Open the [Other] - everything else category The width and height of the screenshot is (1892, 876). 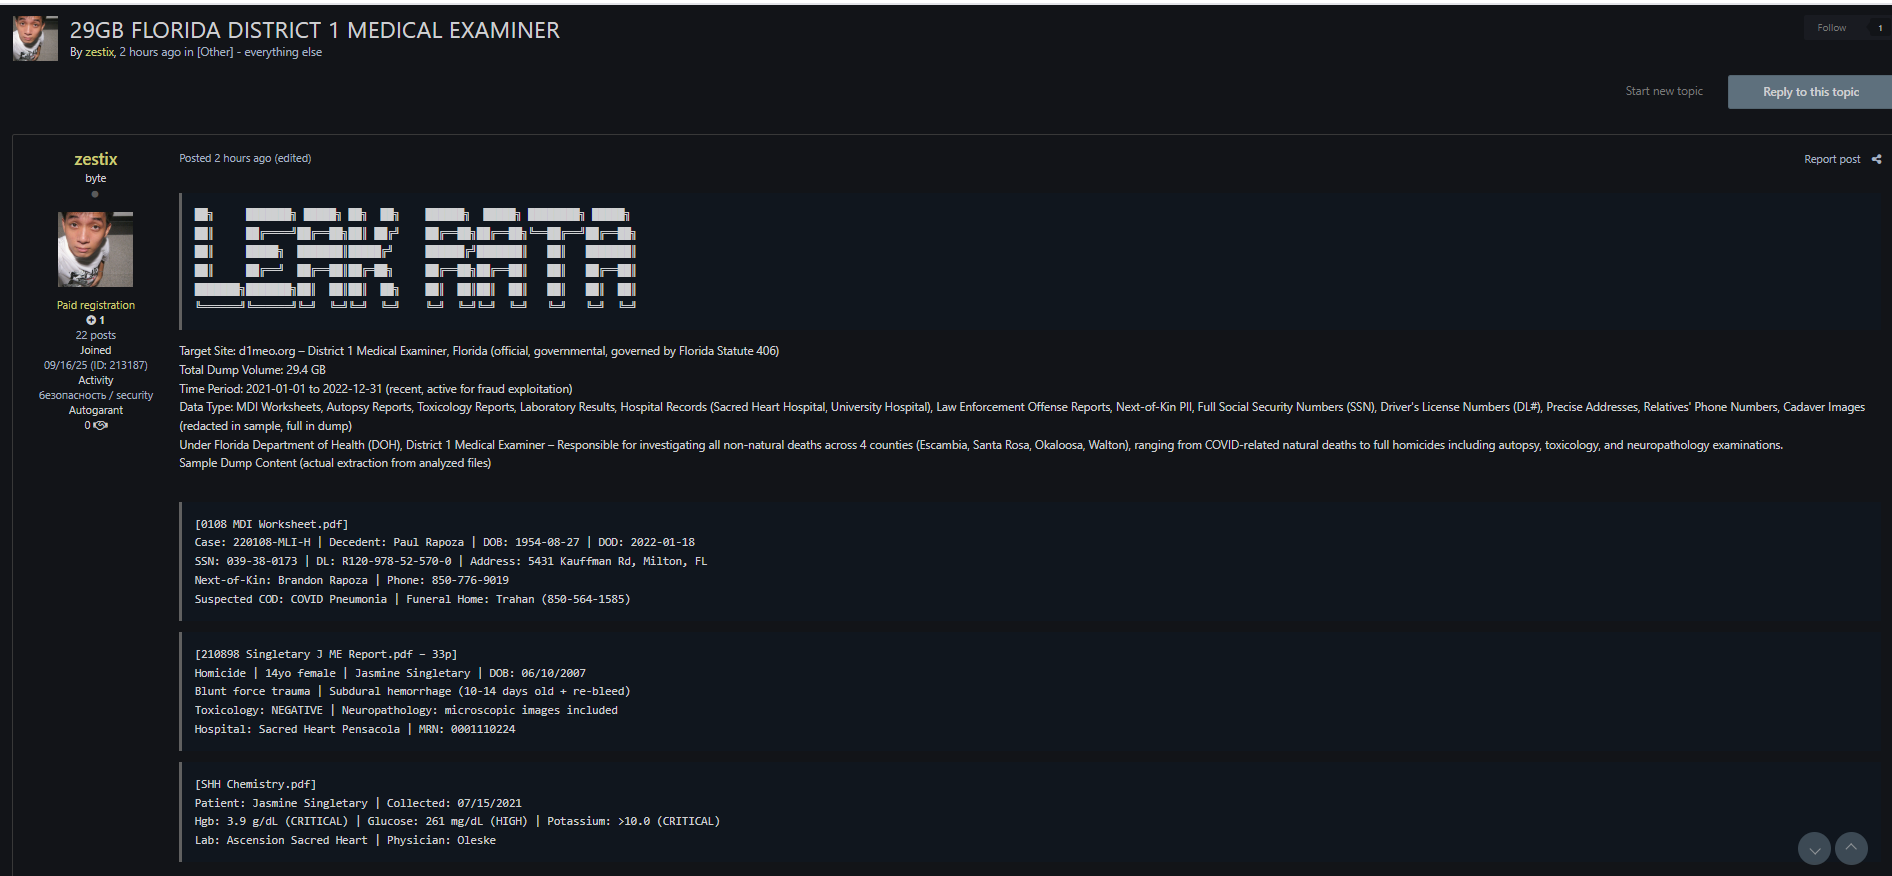click(x=259, y=52)
